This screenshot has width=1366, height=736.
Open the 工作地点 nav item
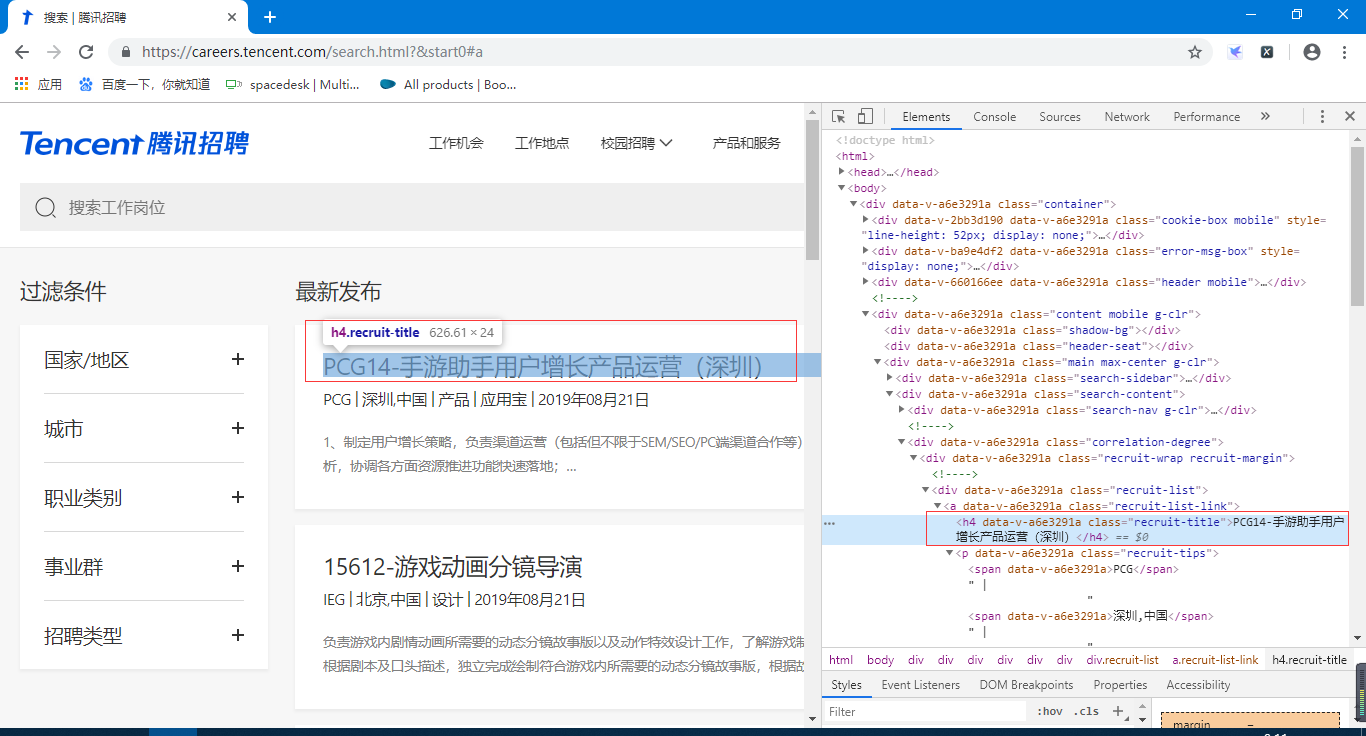(542, 143)
